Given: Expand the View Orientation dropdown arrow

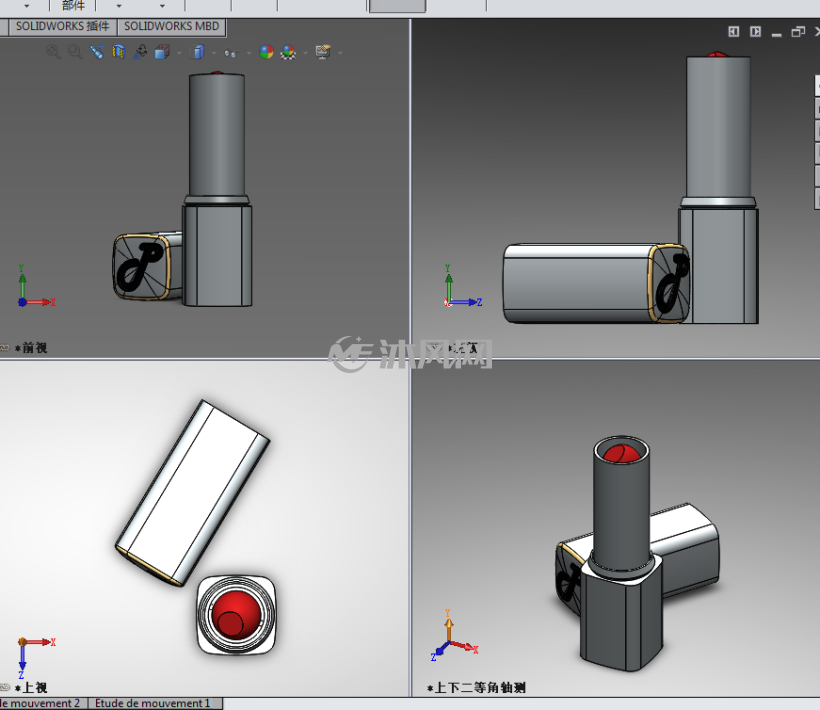Looking at the screenshot, I should point(179,53).
